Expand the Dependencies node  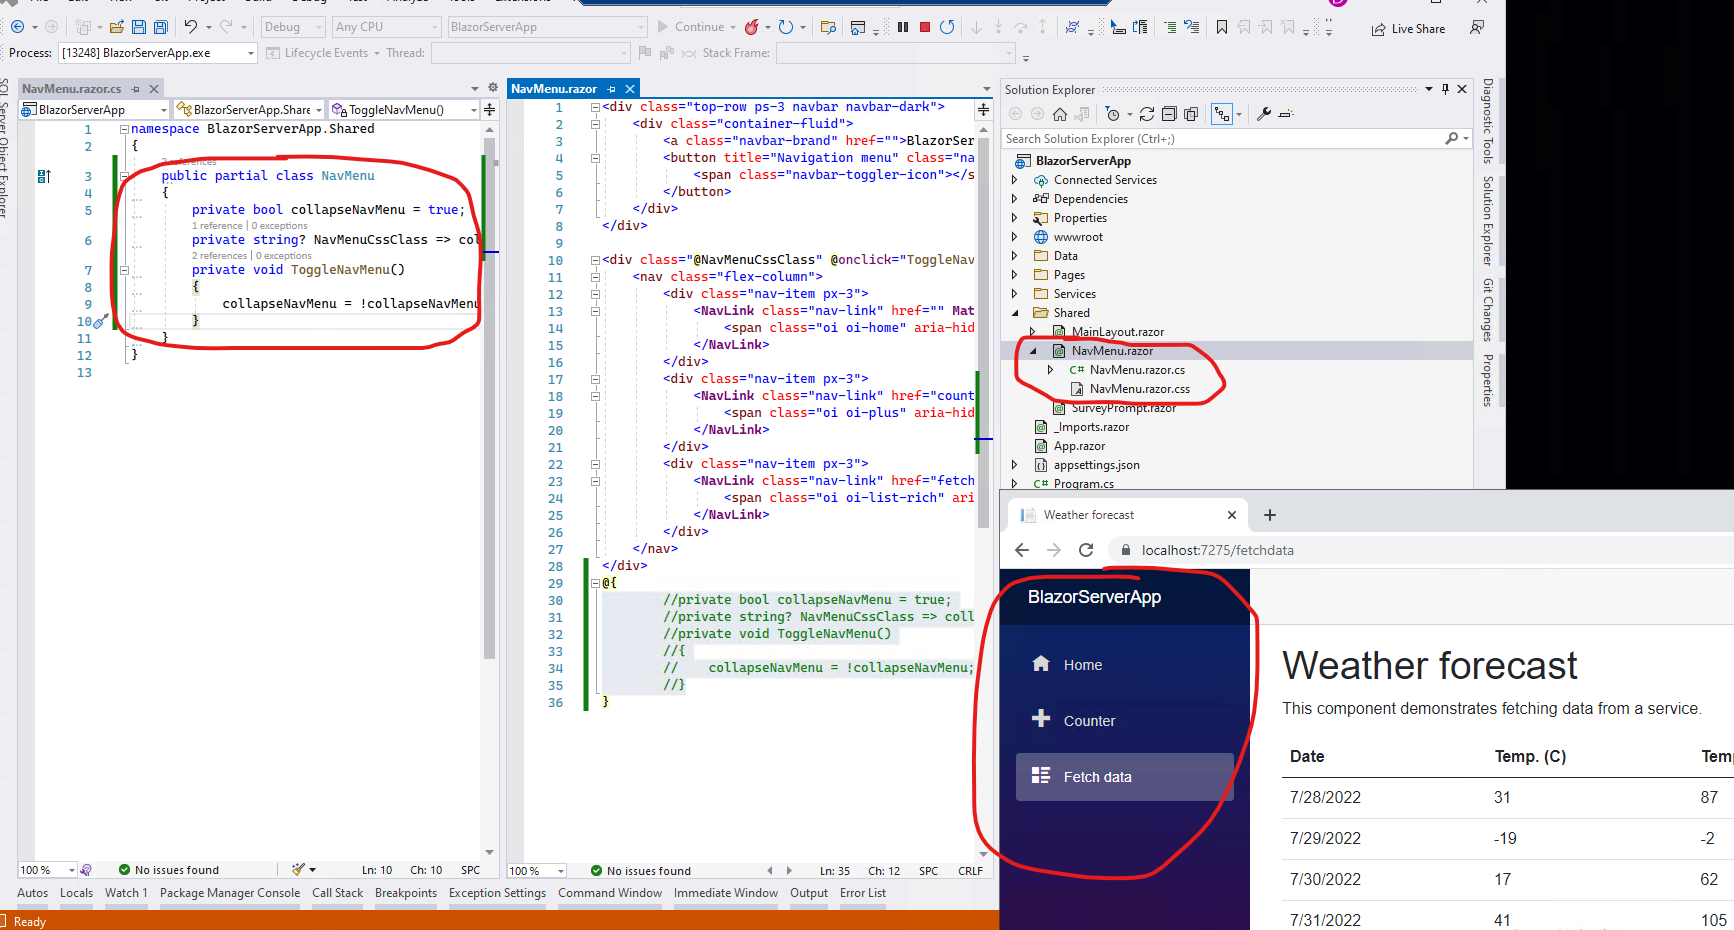(1014, 199)
